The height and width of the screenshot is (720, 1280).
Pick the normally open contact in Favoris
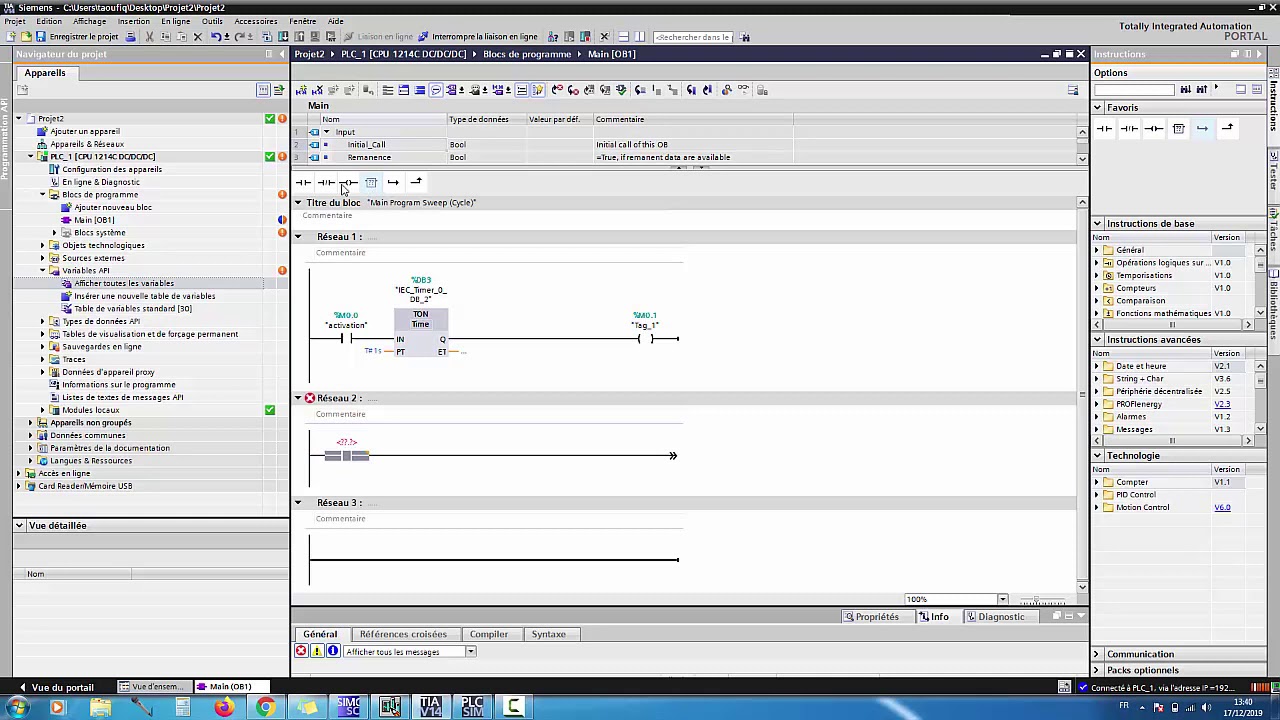pos(1104,128)
